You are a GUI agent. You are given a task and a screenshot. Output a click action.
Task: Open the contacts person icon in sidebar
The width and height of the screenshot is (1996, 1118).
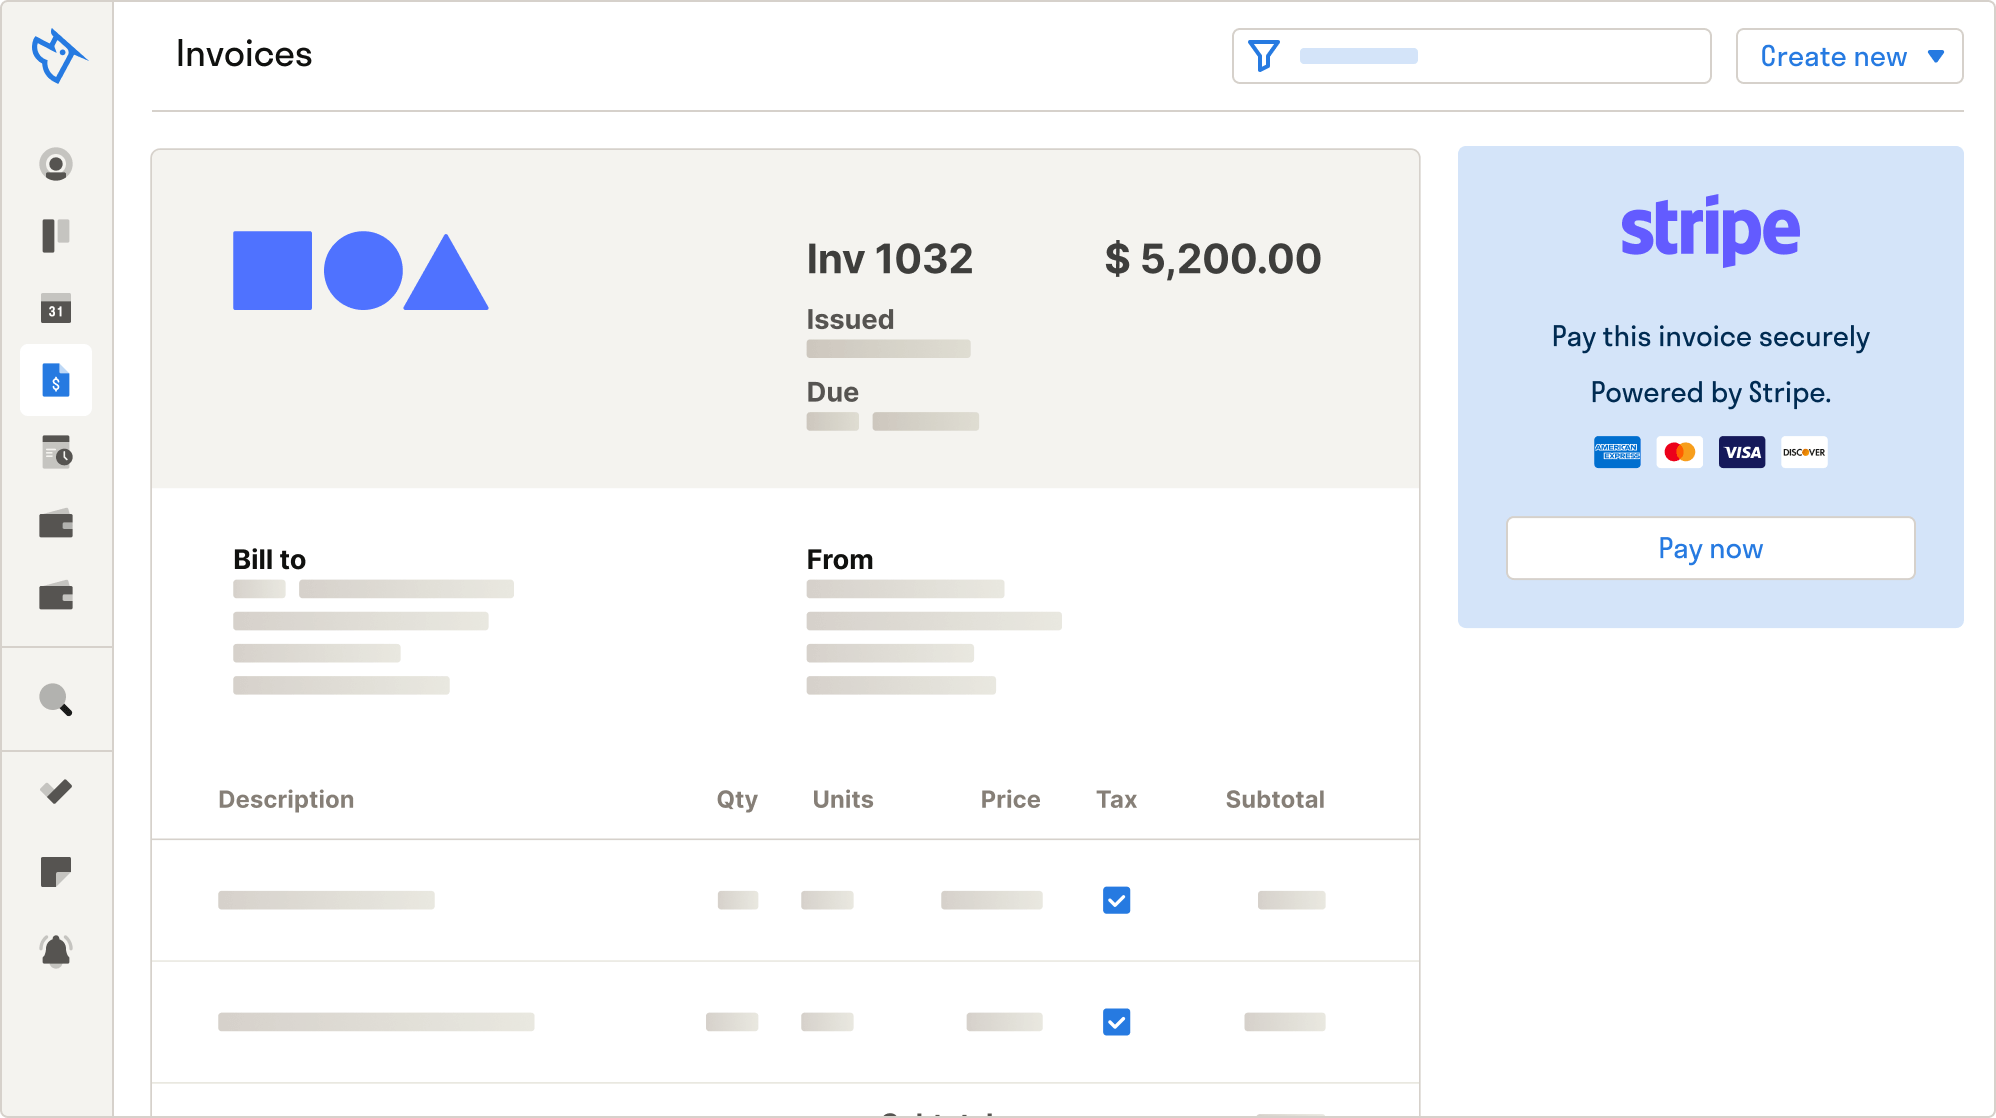tap(56, 164)
